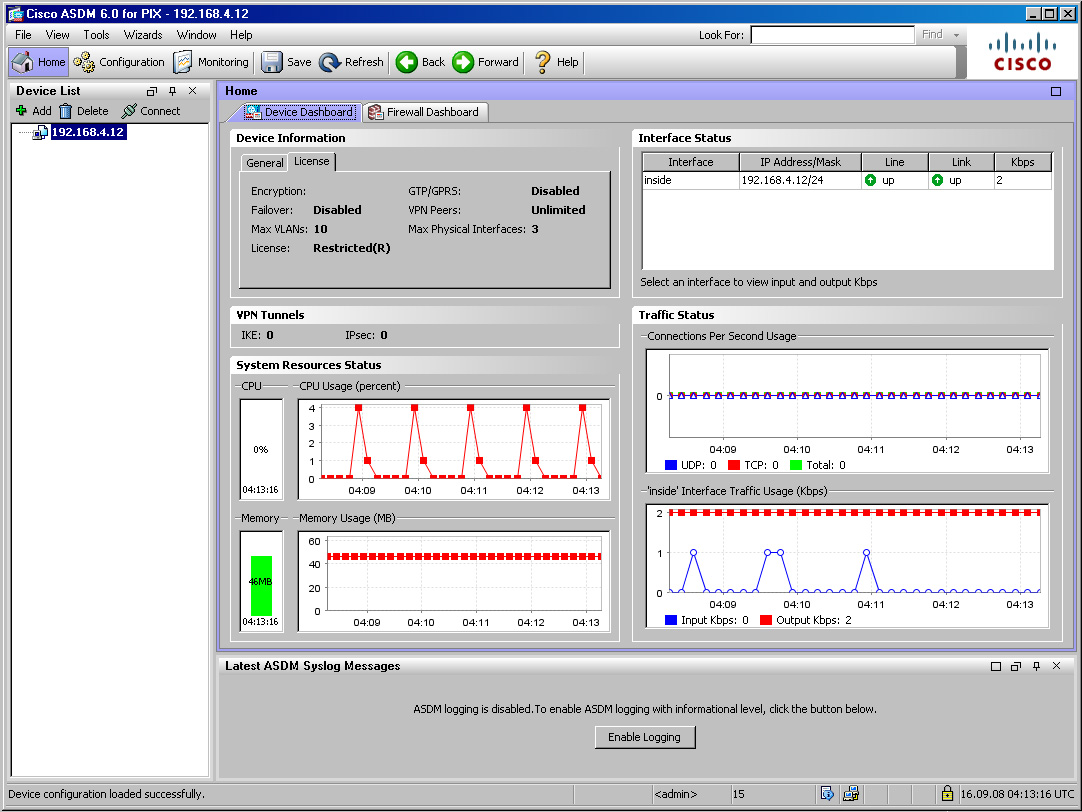Open Help from the toolbar
This screenshot has width=1082, height=812.
[556, 62]
